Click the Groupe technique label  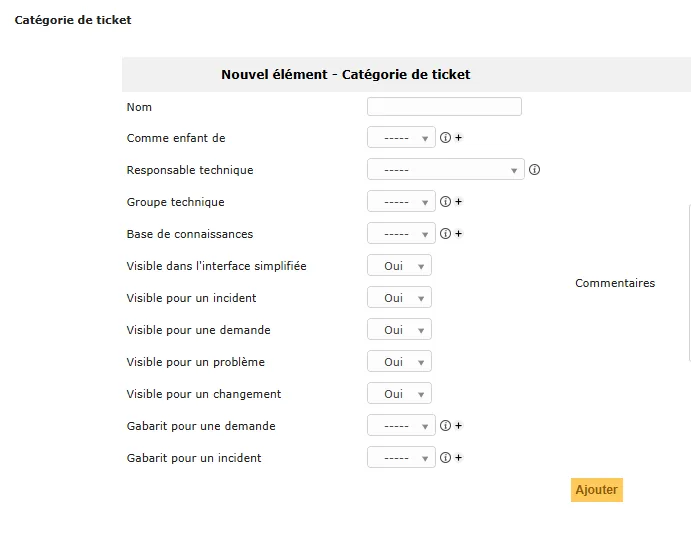point(175,202)
